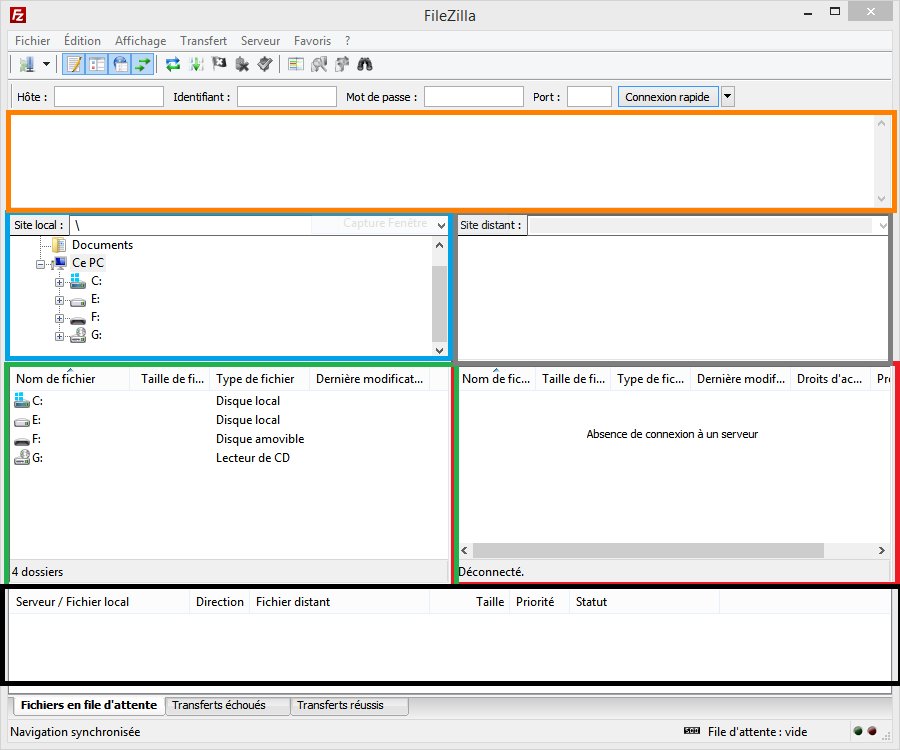The height and width of the screenshot is (750, 900).
Task: Reconnect to the last used server
Action: tap(265, 64)
